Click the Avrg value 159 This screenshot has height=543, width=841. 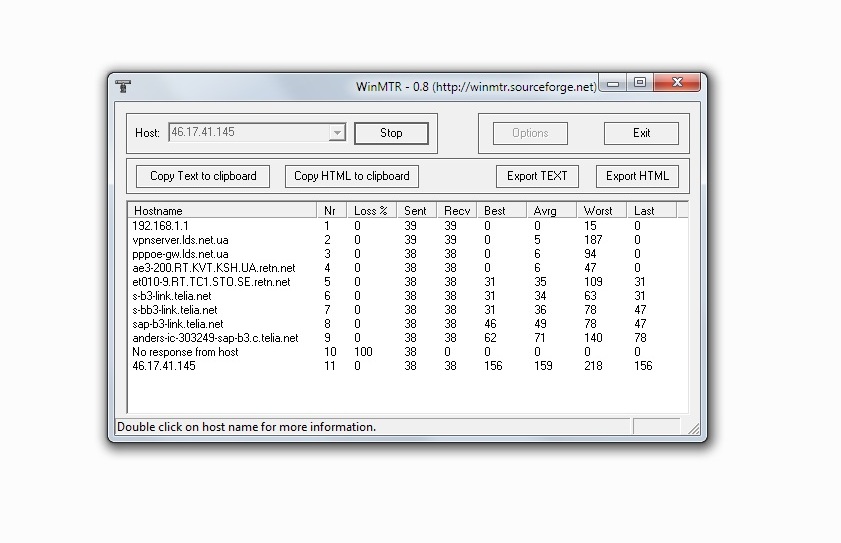(543, 365)
